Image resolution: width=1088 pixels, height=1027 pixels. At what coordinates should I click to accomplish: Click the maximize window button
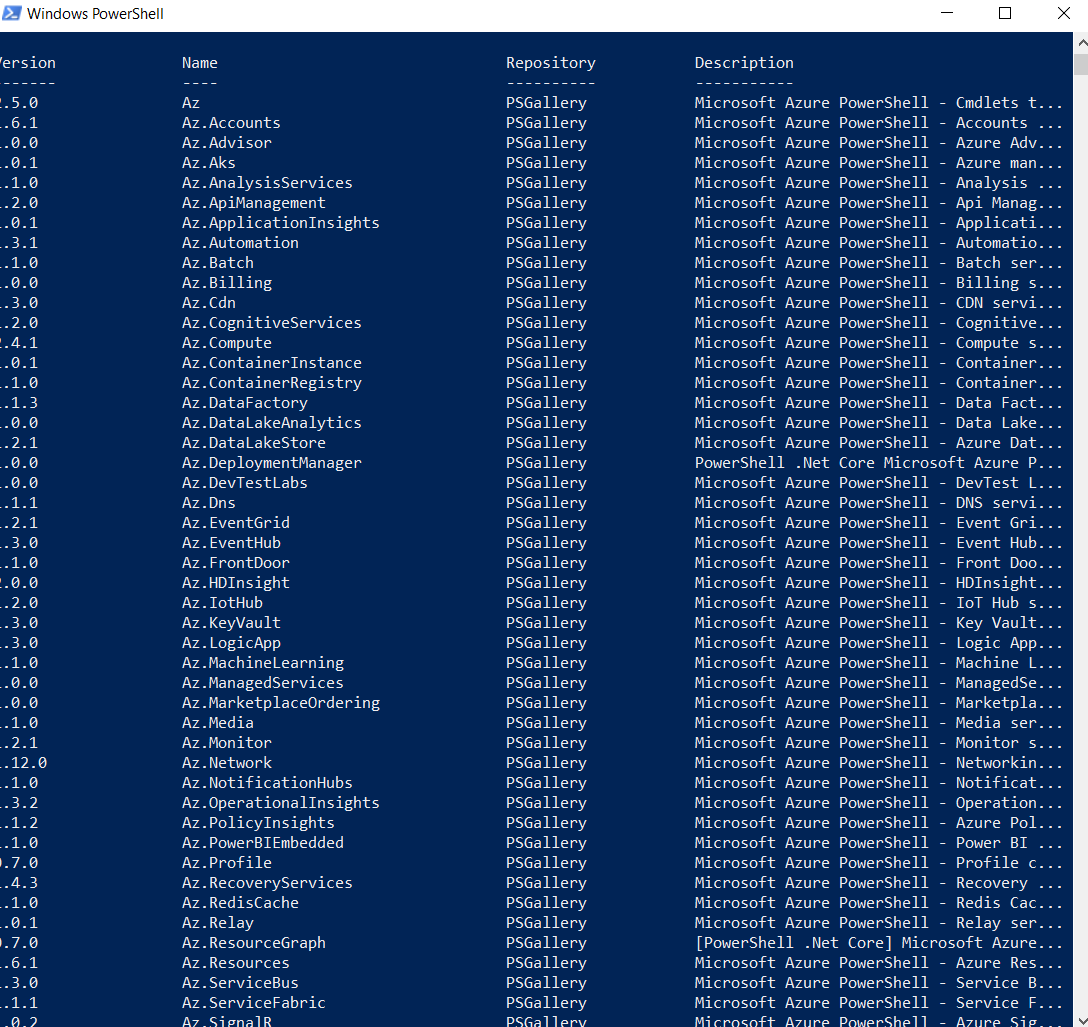(x=1005, y=13)
